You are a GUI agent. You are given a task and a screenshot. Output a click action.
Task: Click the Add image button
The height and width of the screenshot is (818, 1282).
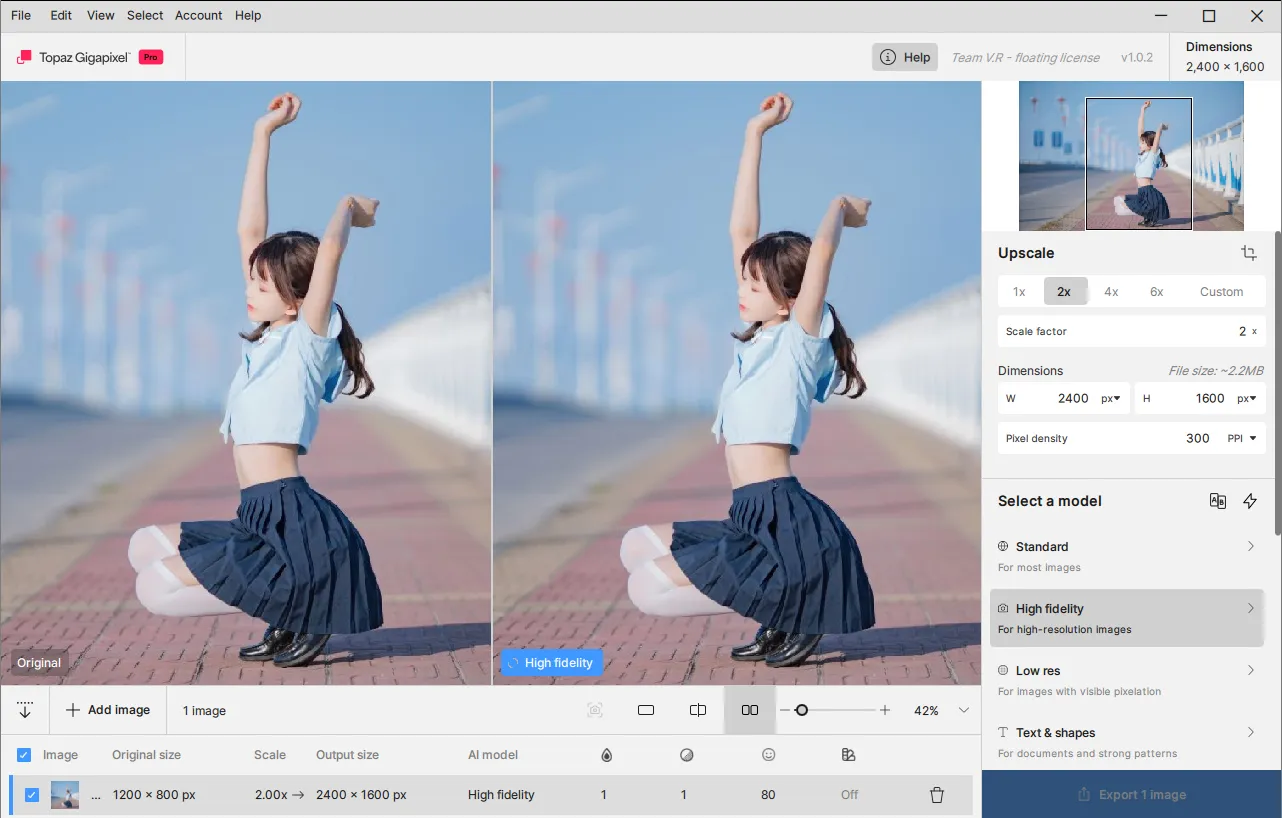(108, 710)
